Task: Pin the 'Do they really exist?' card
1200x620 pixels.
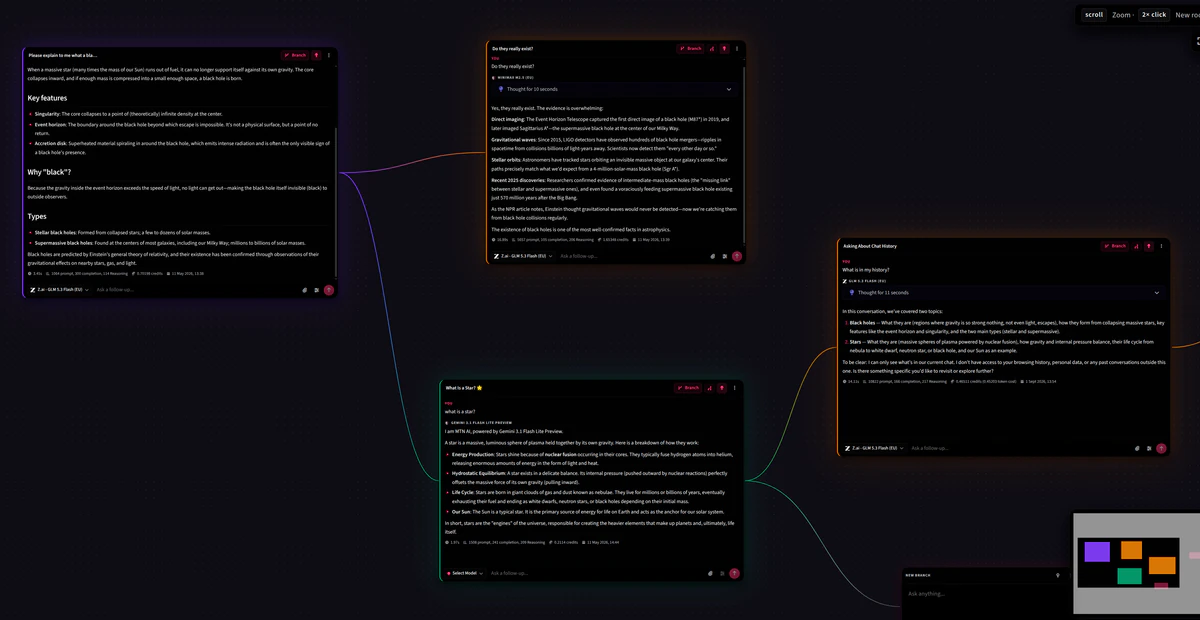Action: point(724,48)
